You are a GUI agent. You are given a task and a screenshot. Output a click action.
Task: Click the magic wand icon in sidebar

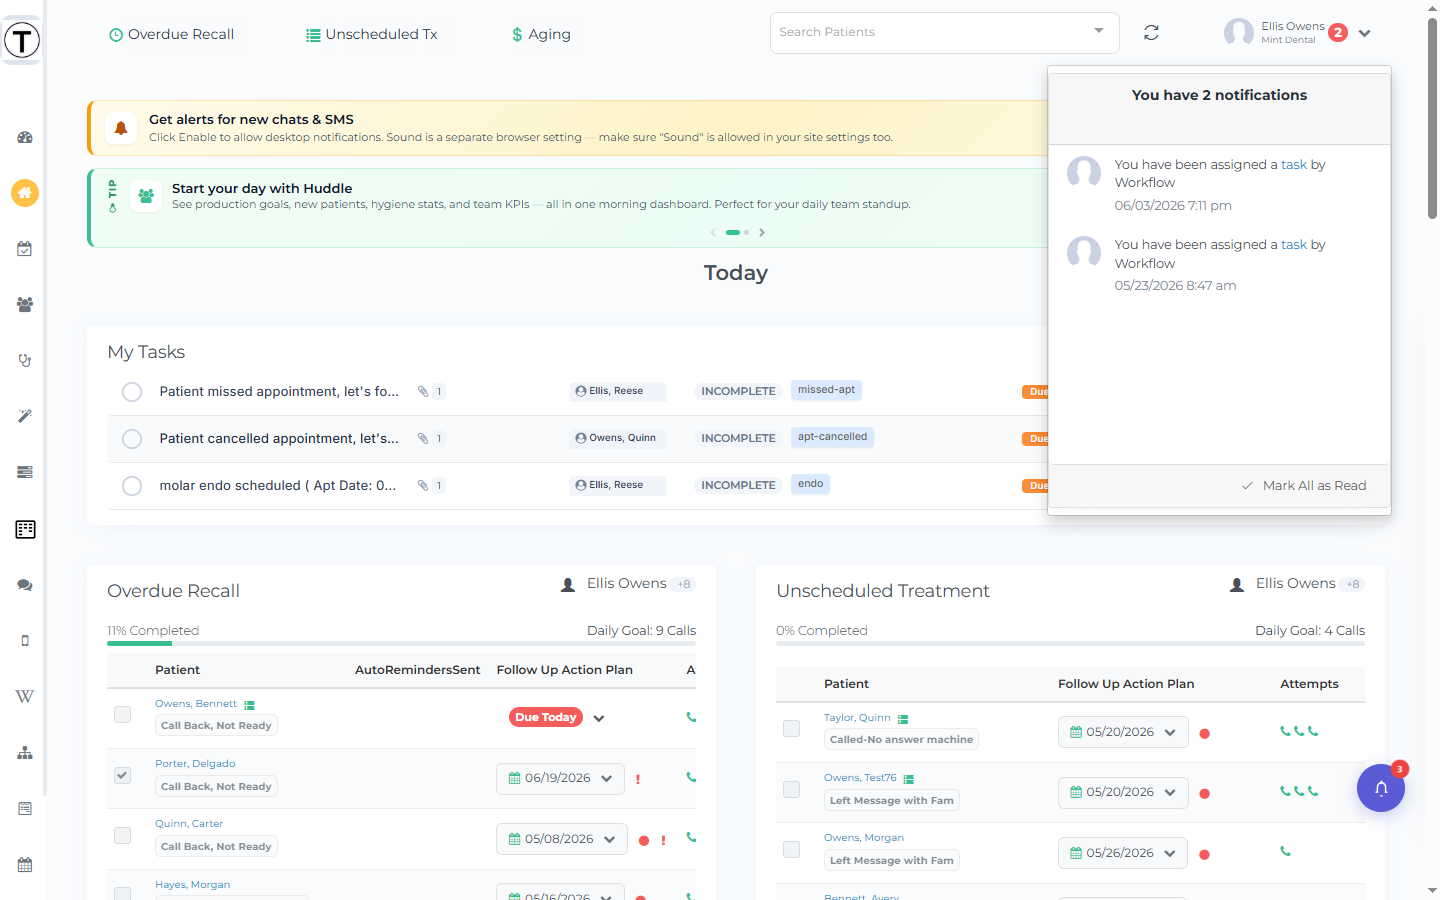[x=25, y=416]
